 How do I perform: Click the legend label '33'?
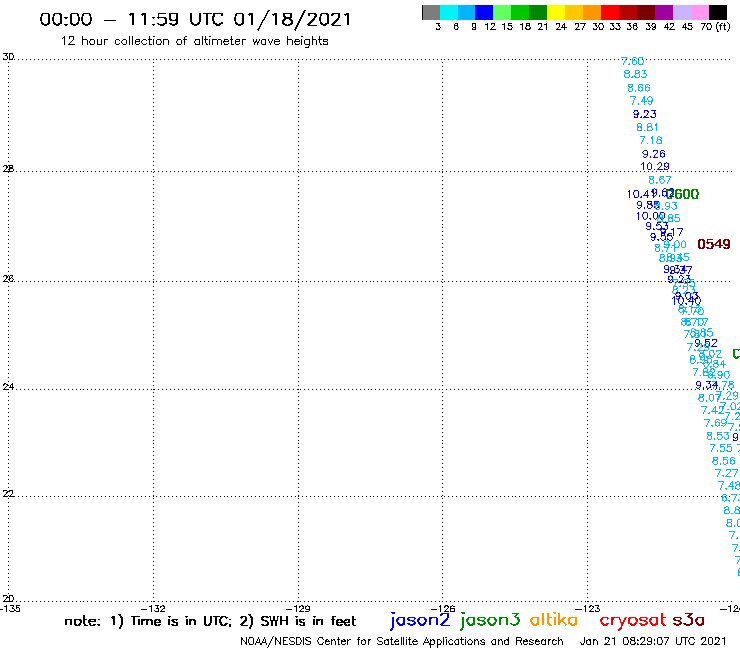point(615,27)
